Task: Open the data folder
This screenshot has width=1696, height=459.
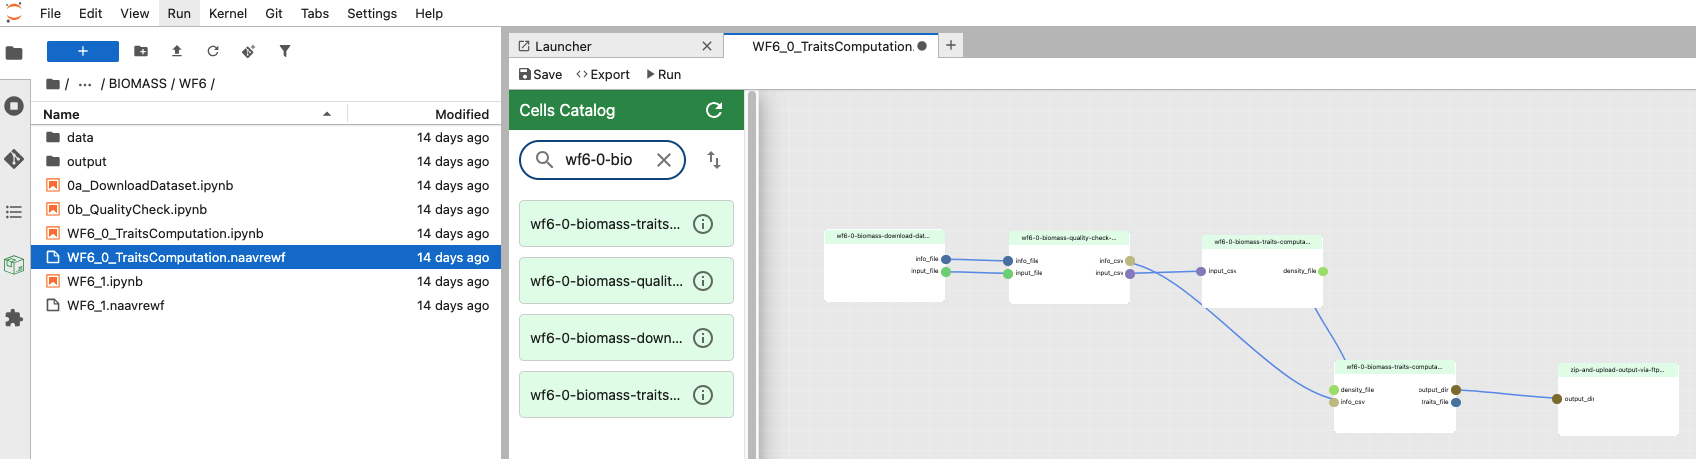Action: [x=80, y=138]
